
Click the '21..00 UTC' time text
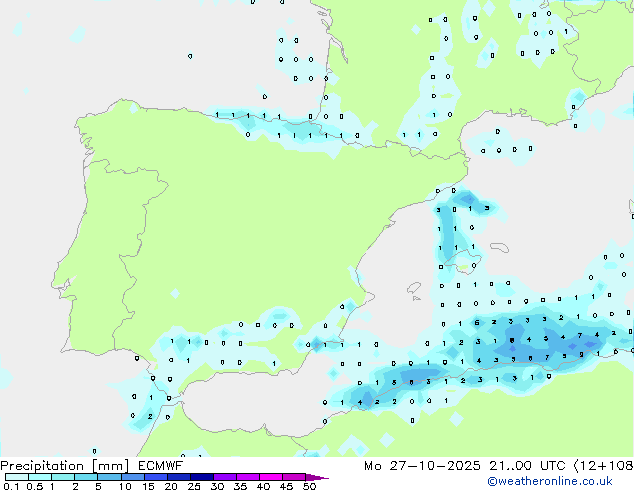527,466
